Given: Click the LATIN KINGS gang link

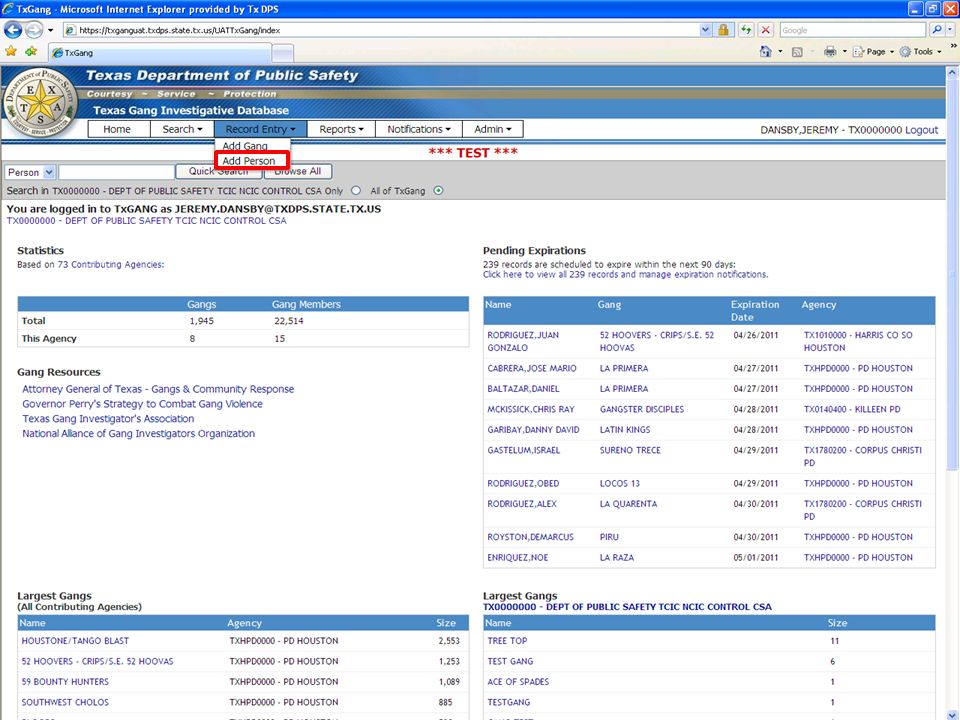Looking at the screenshot, I should pyautogui.click(x=624, y=430).
